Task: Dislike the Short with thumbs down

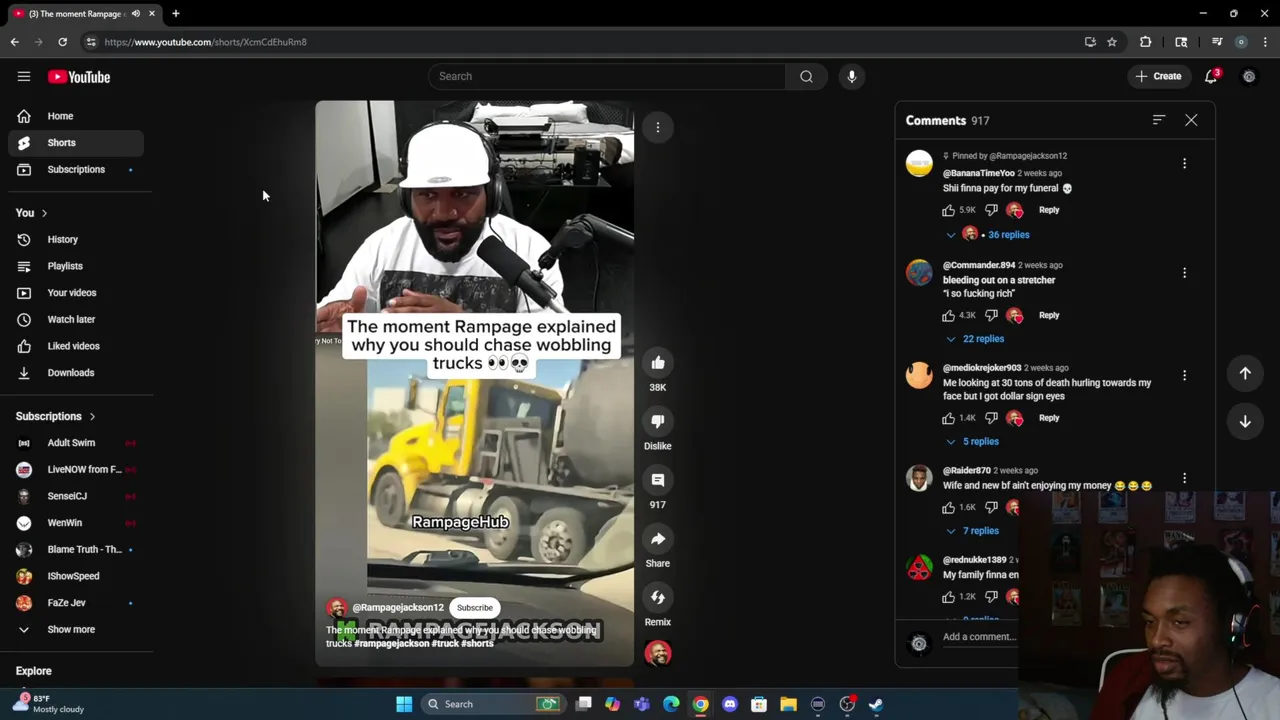Action: click(658, 421)
